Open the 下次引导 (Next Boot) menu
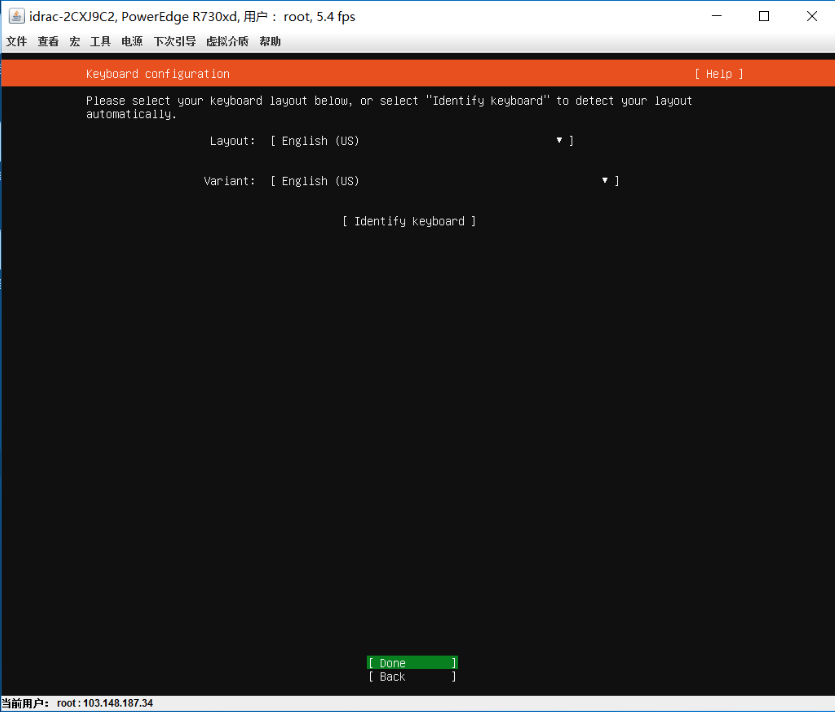 [175, 42]
